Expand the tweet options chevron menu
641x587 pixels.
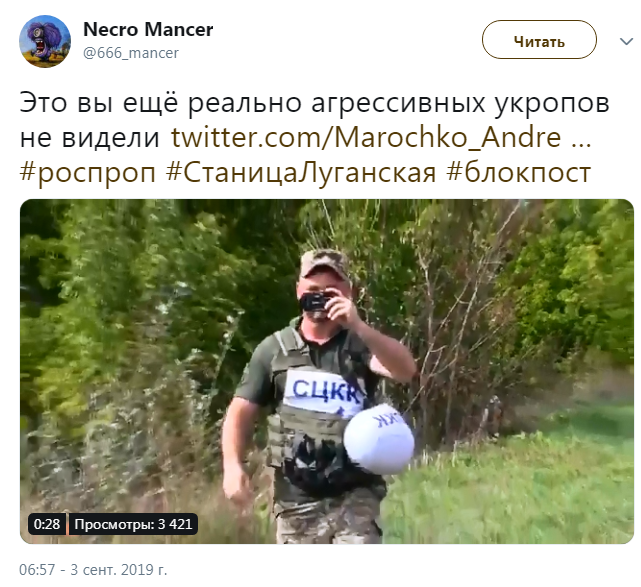[626, 41]
